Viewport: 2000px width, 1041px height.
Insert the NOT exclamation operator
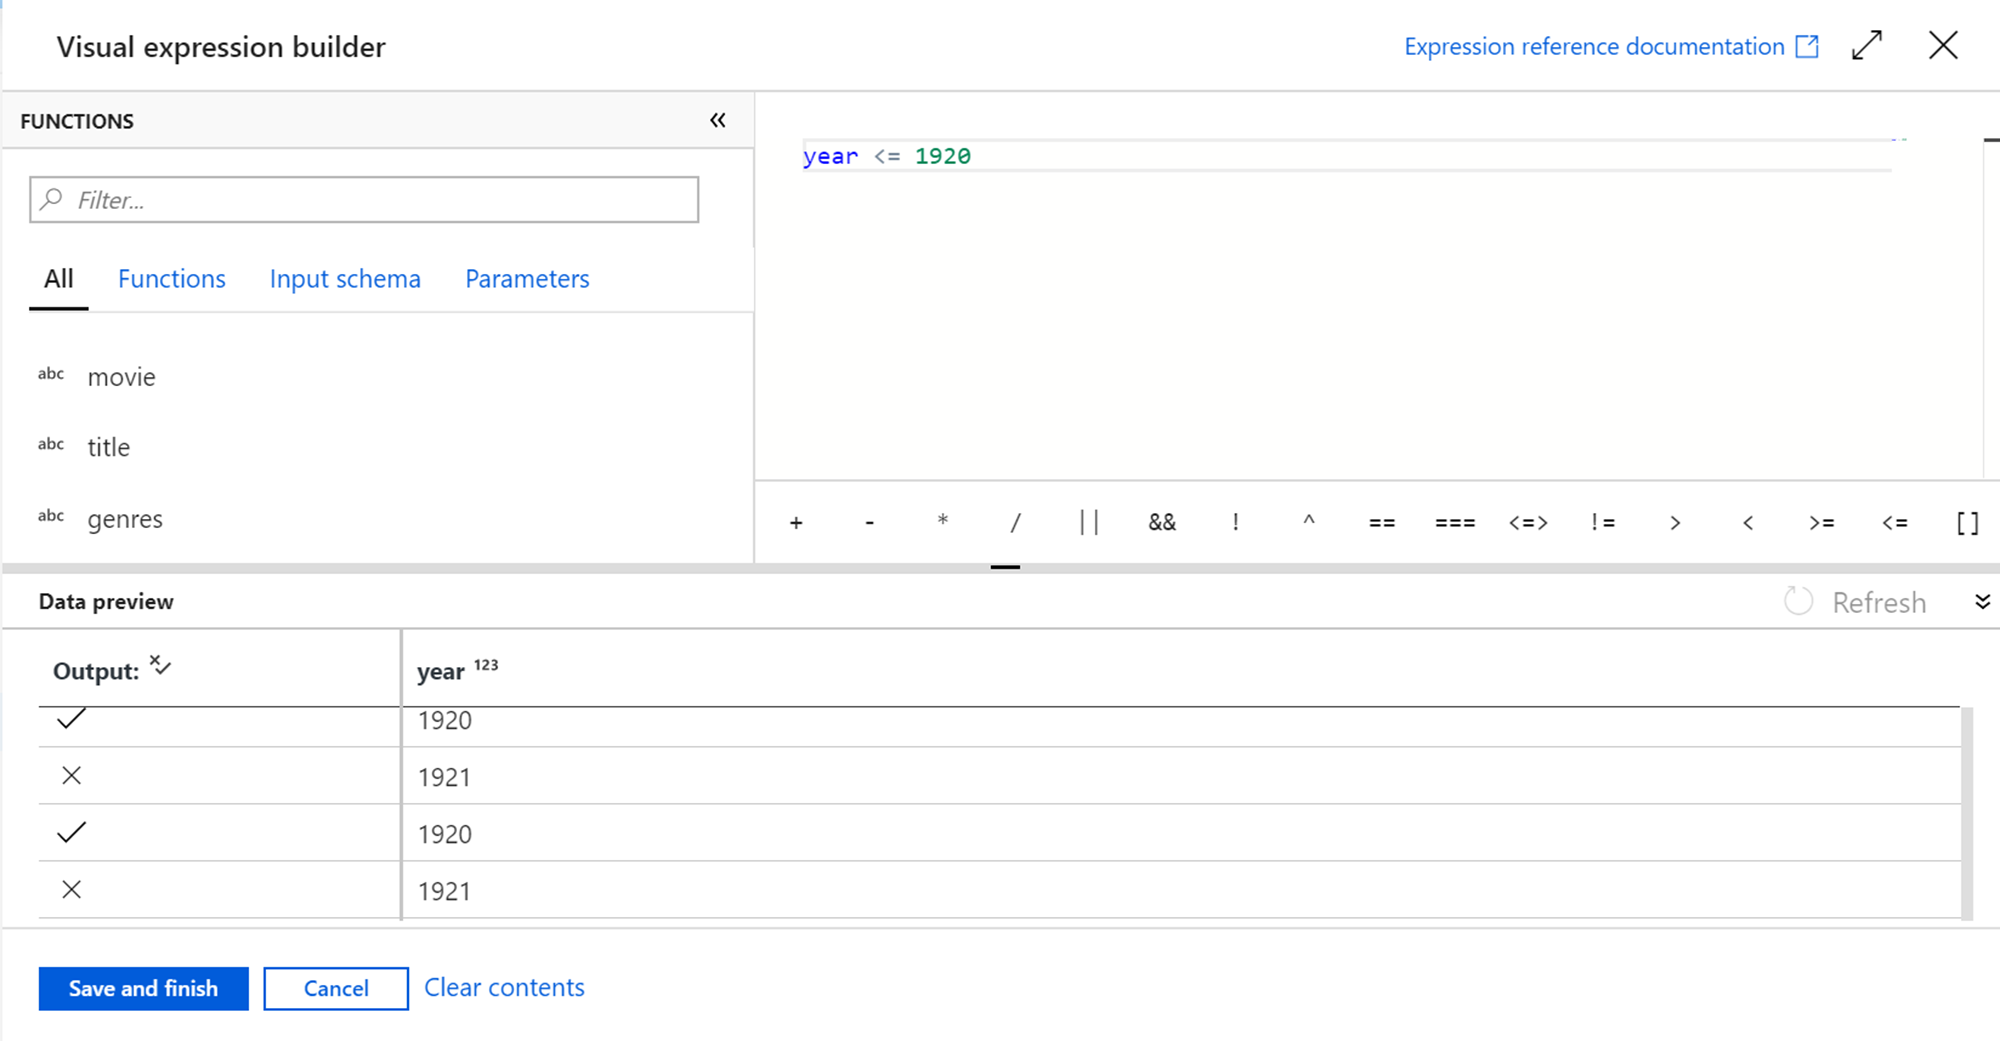[x=1236, y=522]
